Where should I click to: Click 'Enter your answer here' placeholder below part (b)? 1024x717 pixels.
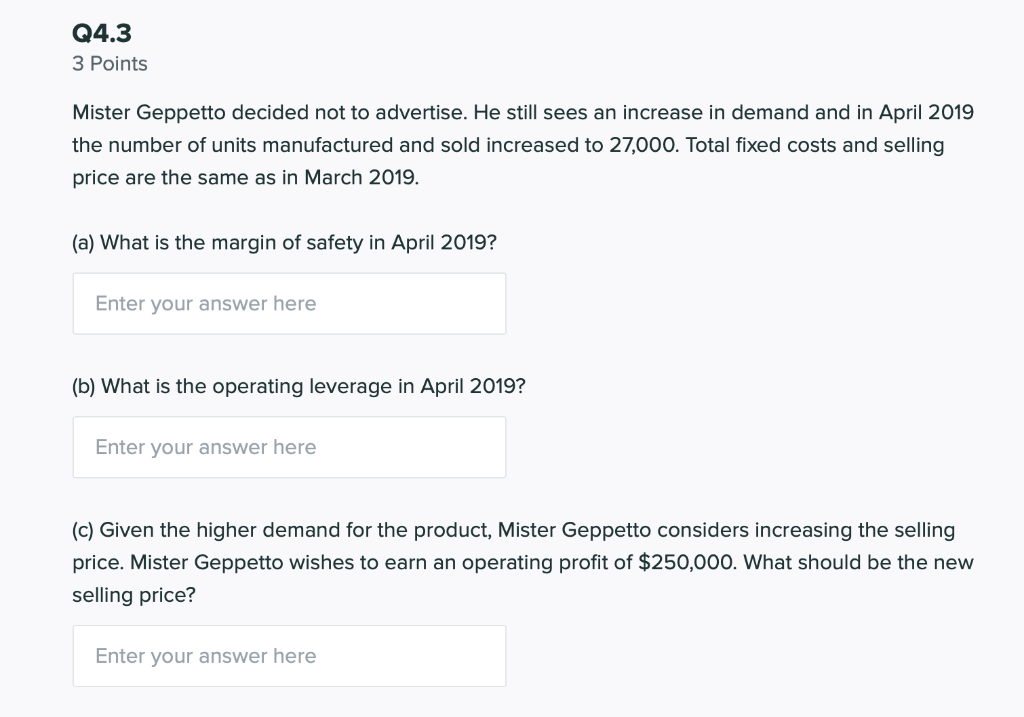(205, 447)
